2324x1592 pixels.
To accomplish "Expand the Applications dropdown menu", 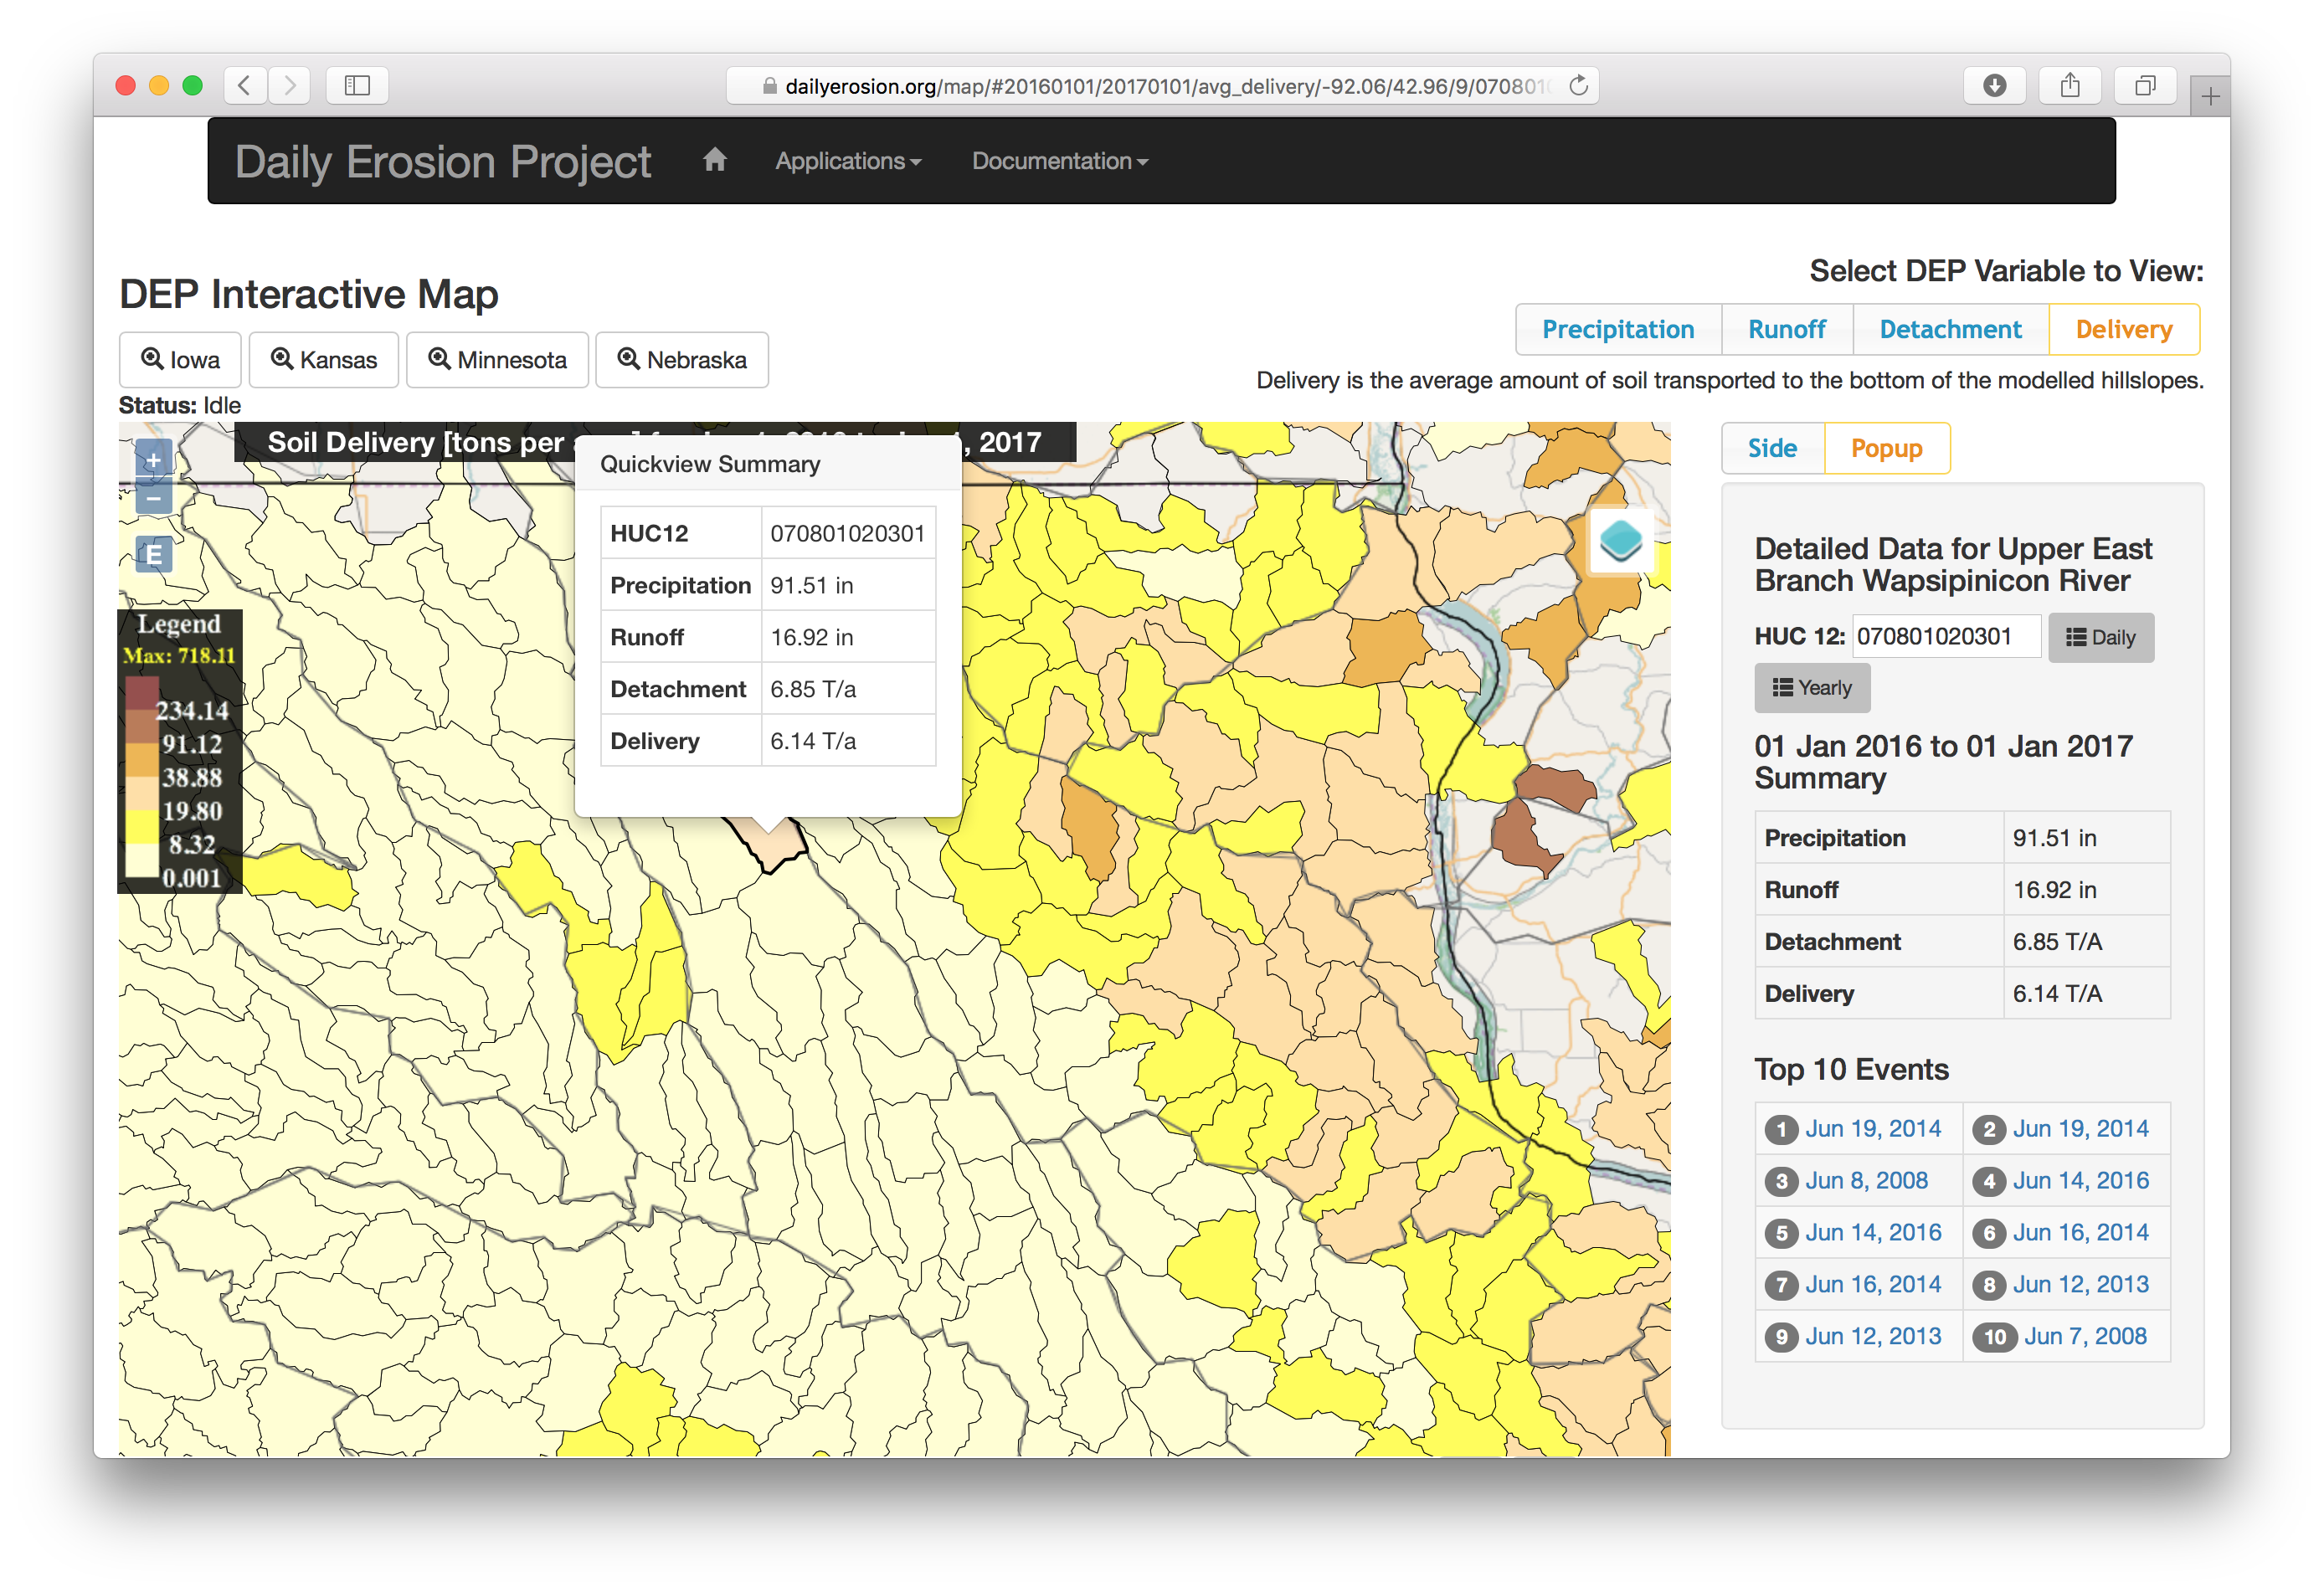I will pos(848,161).
